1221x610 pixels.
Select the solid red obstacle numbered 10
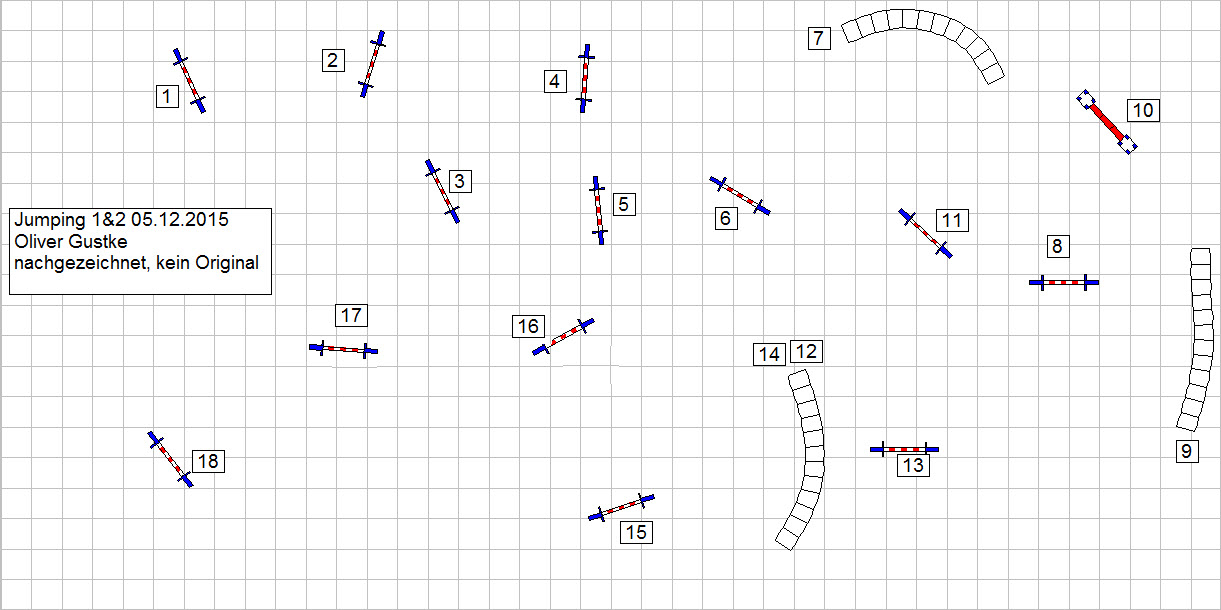1107,123
